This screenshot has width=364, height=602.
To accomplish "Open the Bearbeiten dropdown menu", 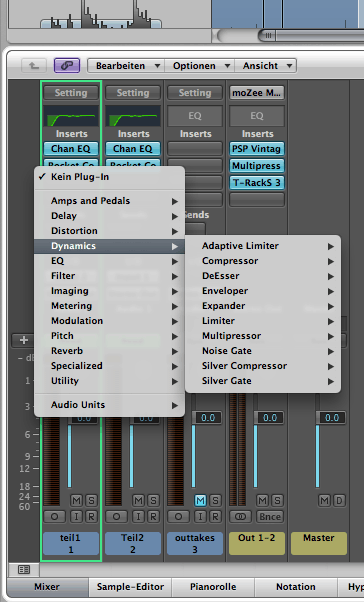I will 126,66.
